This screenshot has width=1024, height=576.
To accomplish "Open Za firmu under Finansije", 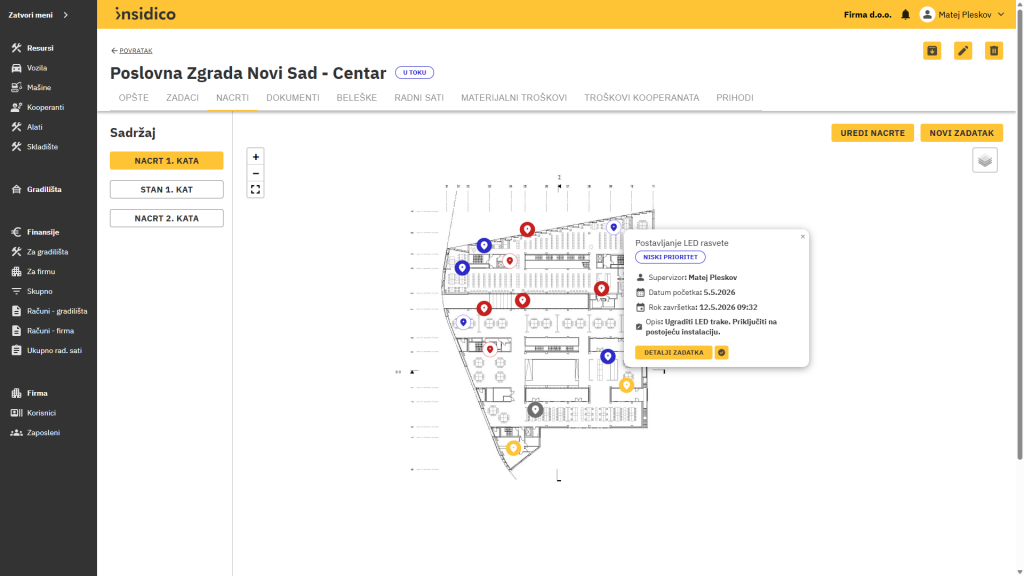I will 40,272.
